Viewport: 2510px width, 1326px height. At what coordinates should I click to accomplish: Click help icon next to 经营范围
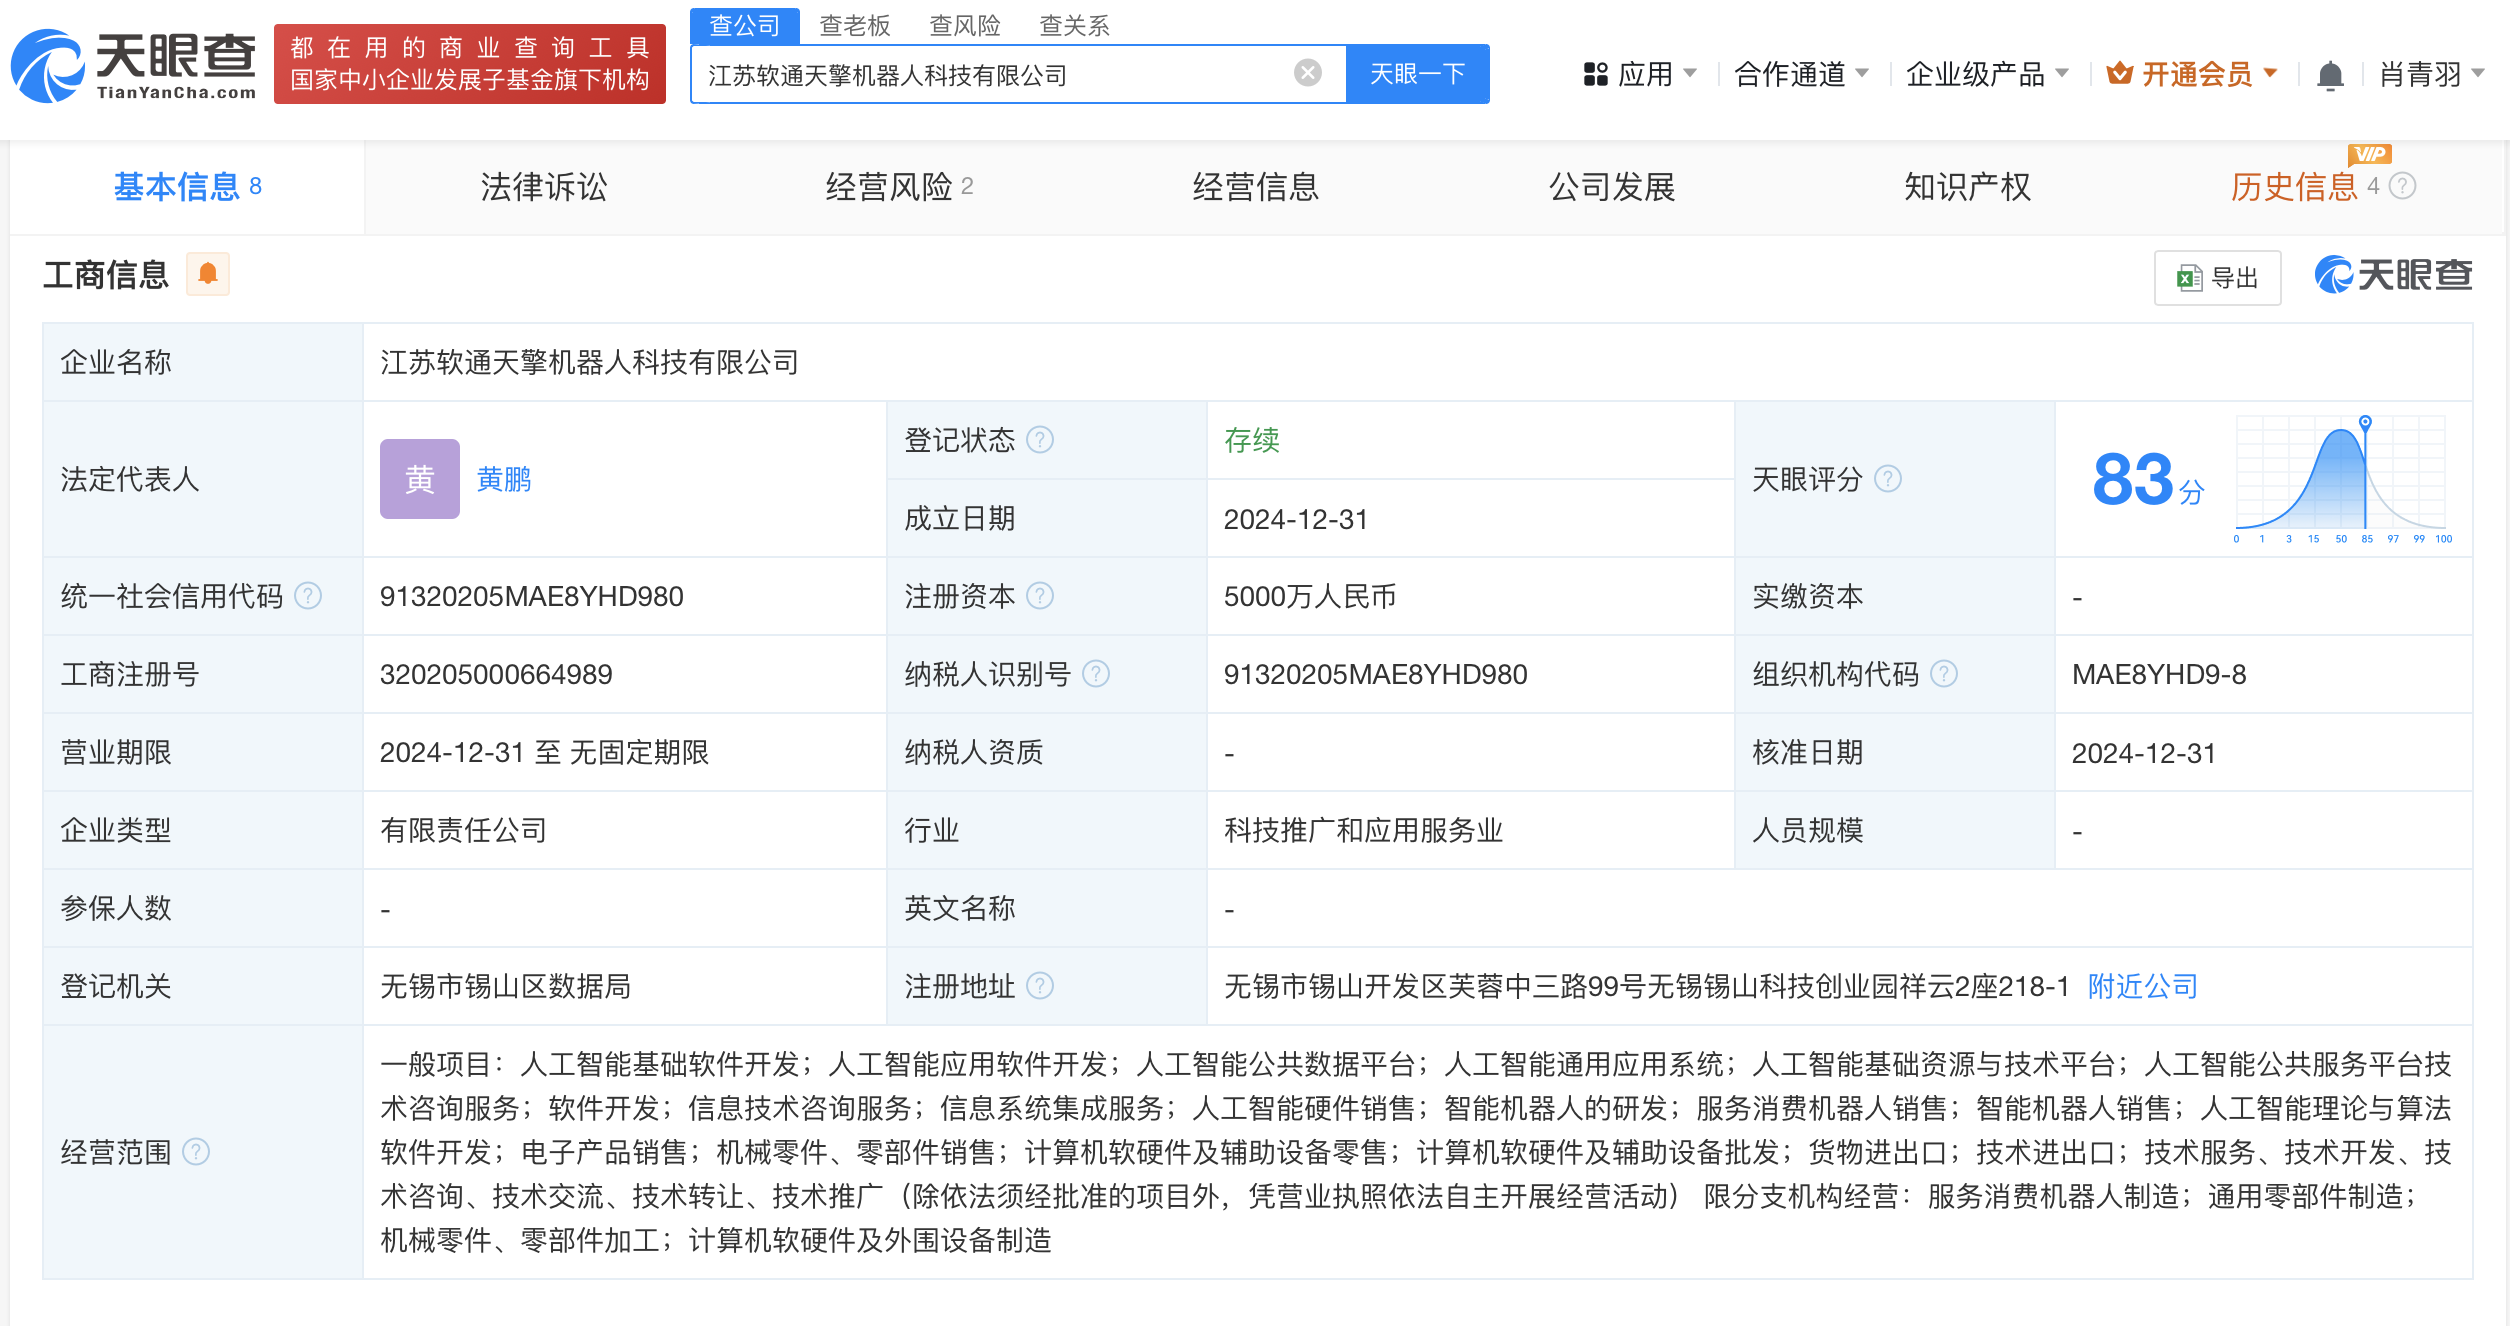(x=196, y=1152)
